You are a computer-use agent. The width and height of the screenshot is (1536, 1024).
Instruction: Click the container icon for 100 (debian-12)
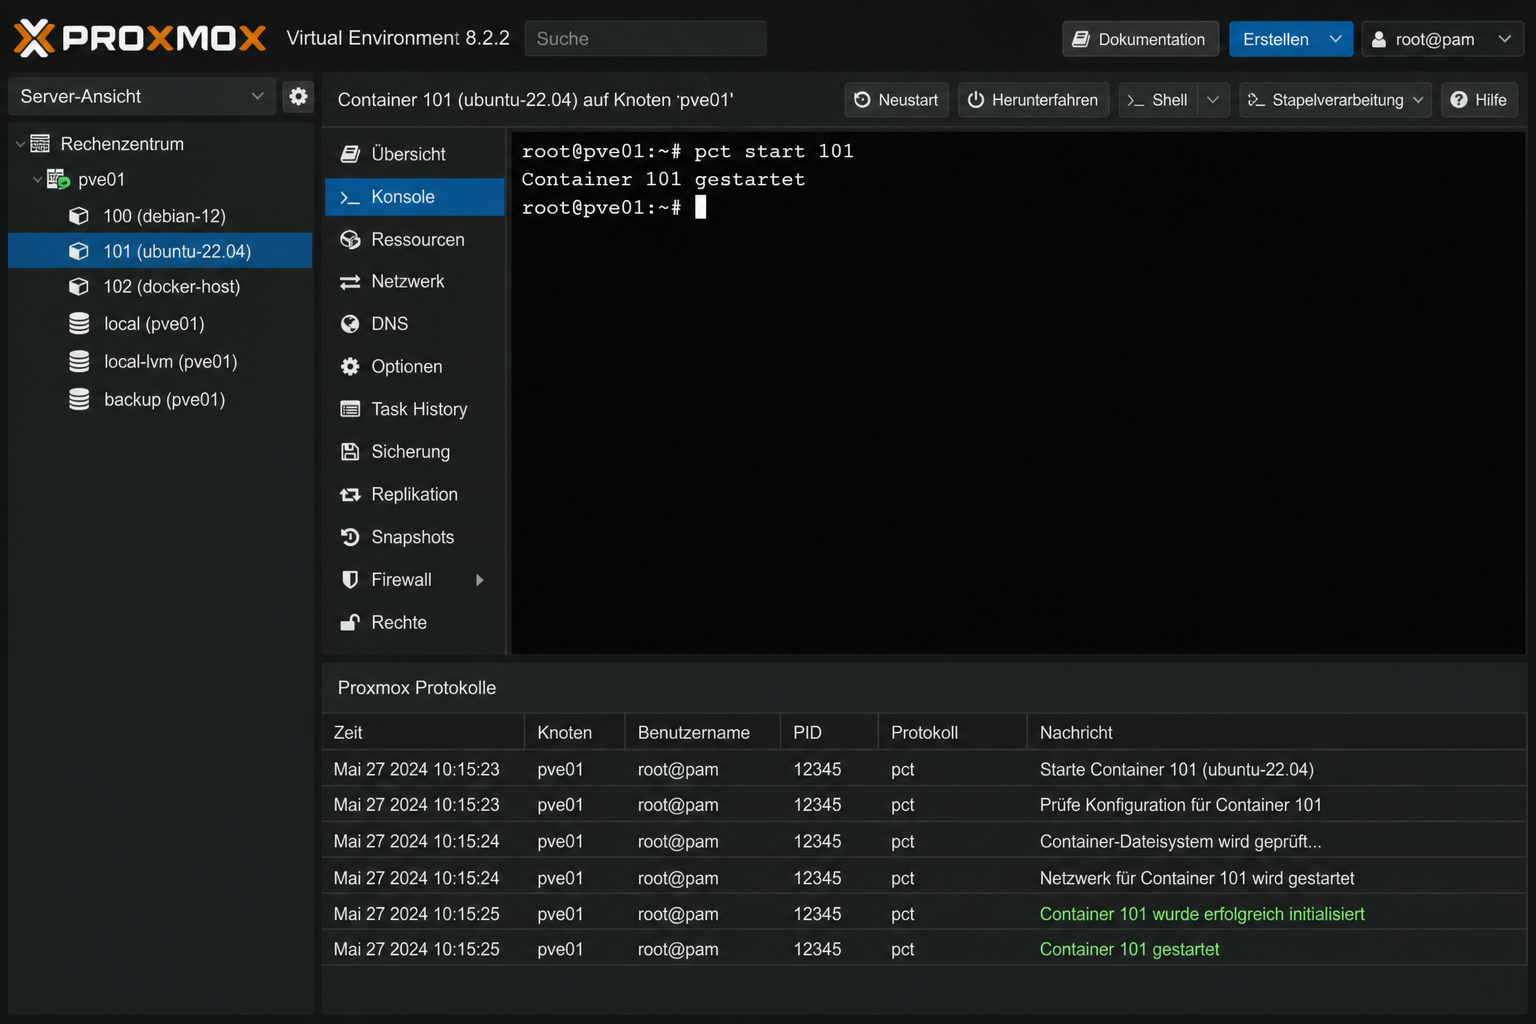tap(79, 216)
